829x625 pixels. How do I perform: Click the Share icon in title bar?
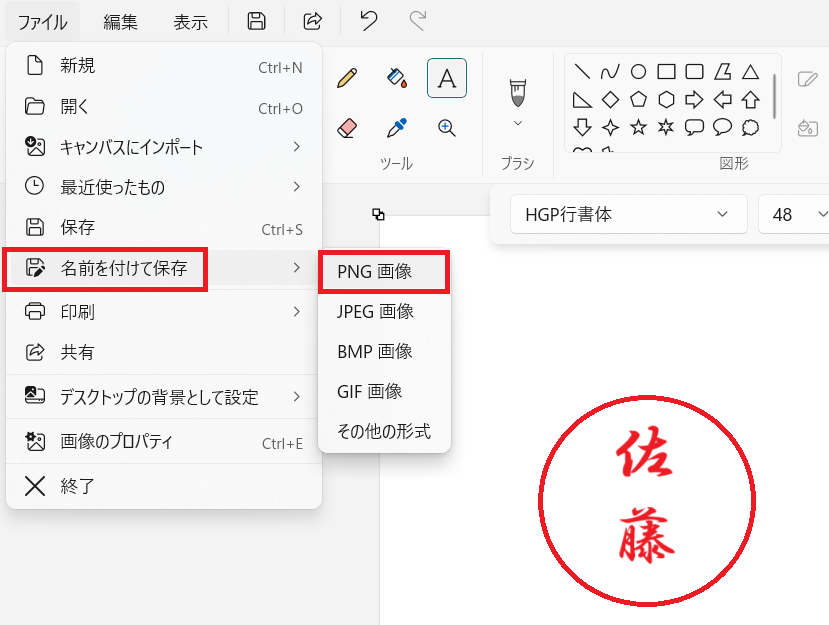click(313, 22)
